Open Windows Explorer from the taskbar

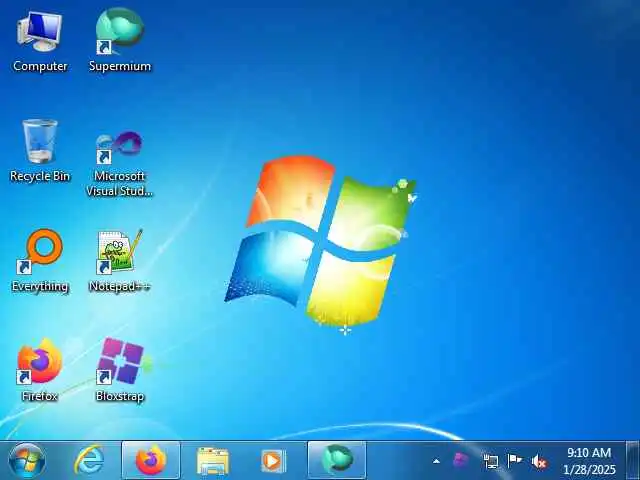213,461
